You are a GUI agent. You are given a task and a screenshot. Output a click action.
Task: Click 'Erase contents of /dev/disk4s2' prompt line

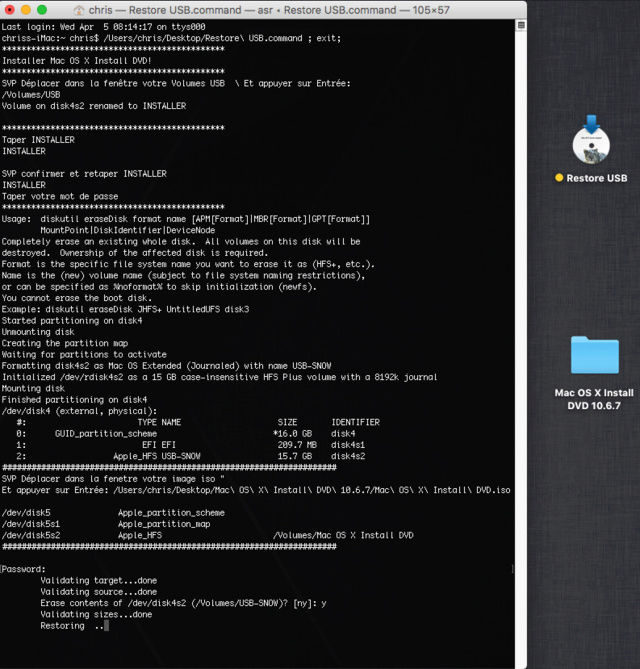183,603
